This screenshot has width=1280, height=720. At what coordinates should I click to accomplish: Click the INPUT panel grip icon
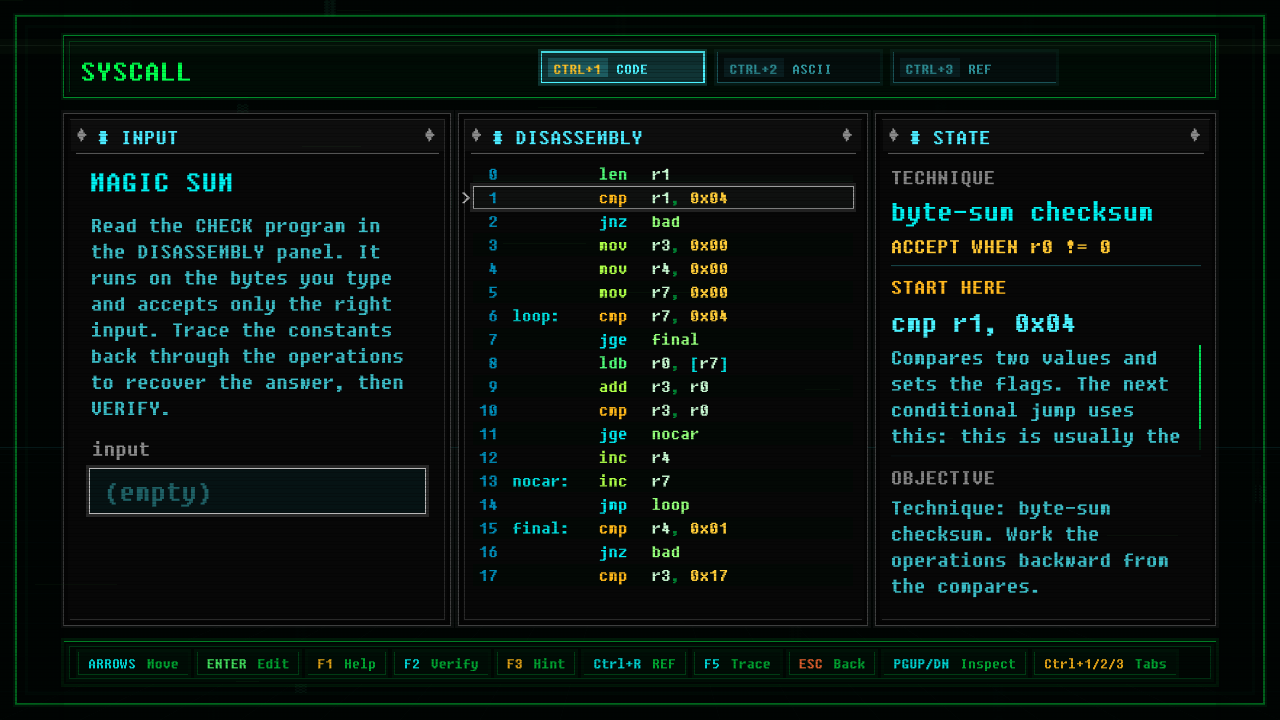[x=104, y=138]
